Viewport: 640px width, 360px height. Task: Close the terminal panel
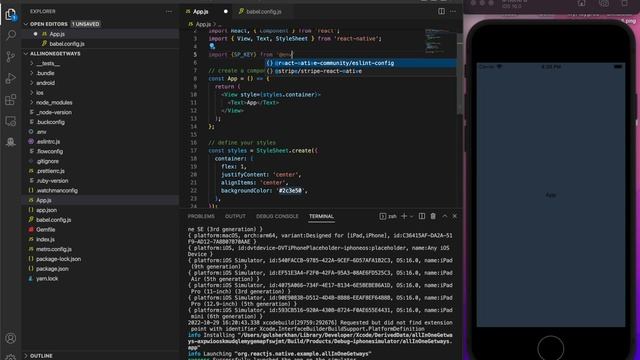click(455, 216)
